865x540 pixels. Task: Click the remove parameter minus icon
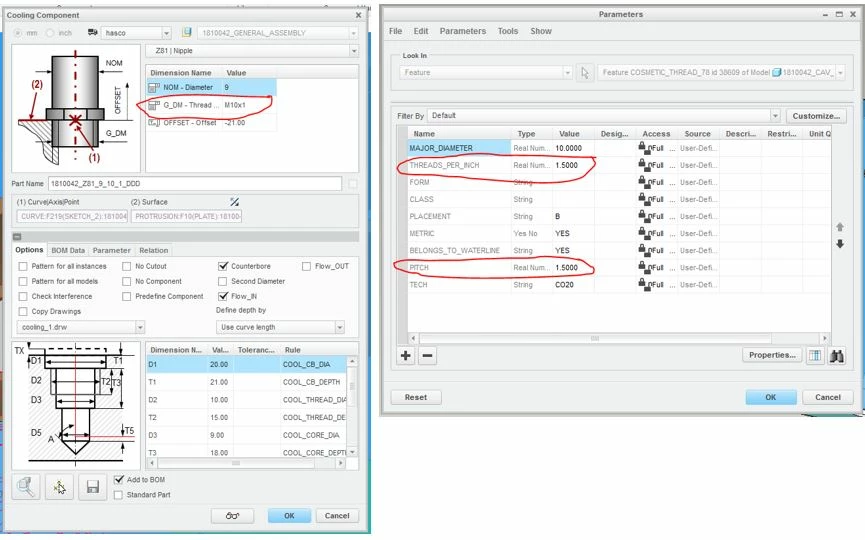pyautogui.click(x=427, y=356)
